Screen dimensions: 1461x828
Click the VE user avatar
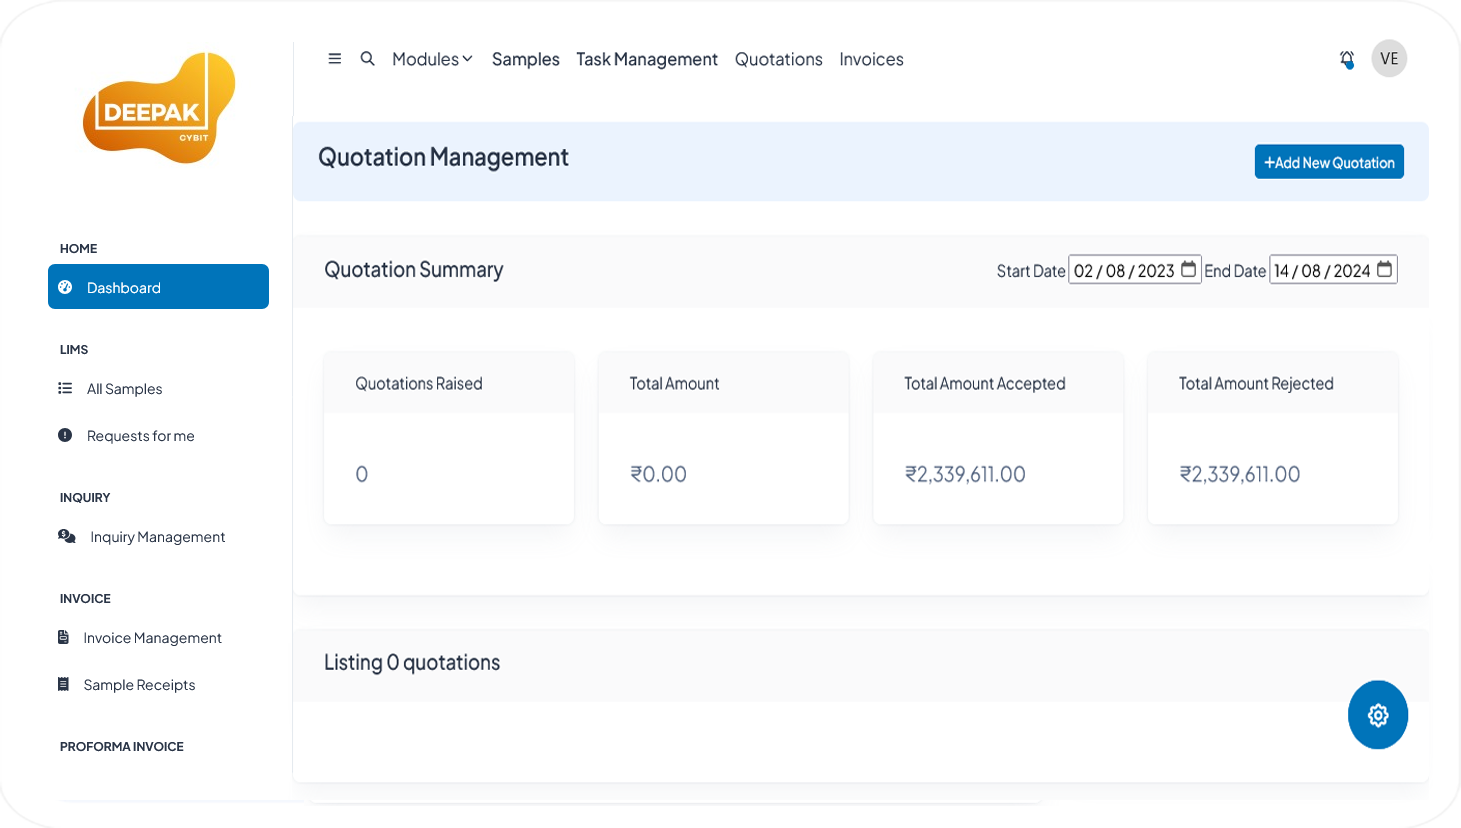tap(1389, 59)
